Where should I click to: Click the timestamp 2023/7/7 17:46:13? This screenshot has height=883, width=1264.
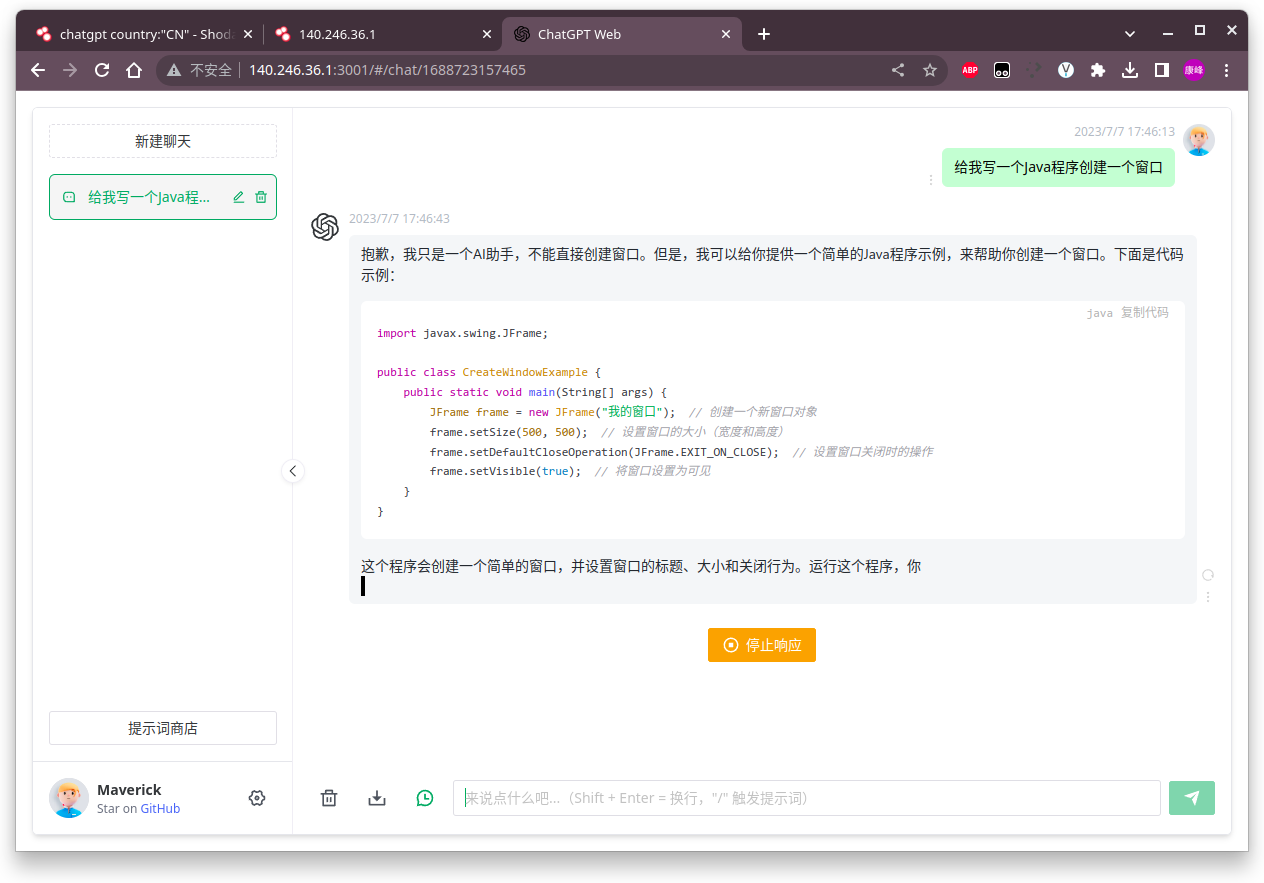[x=1124, y=132]
